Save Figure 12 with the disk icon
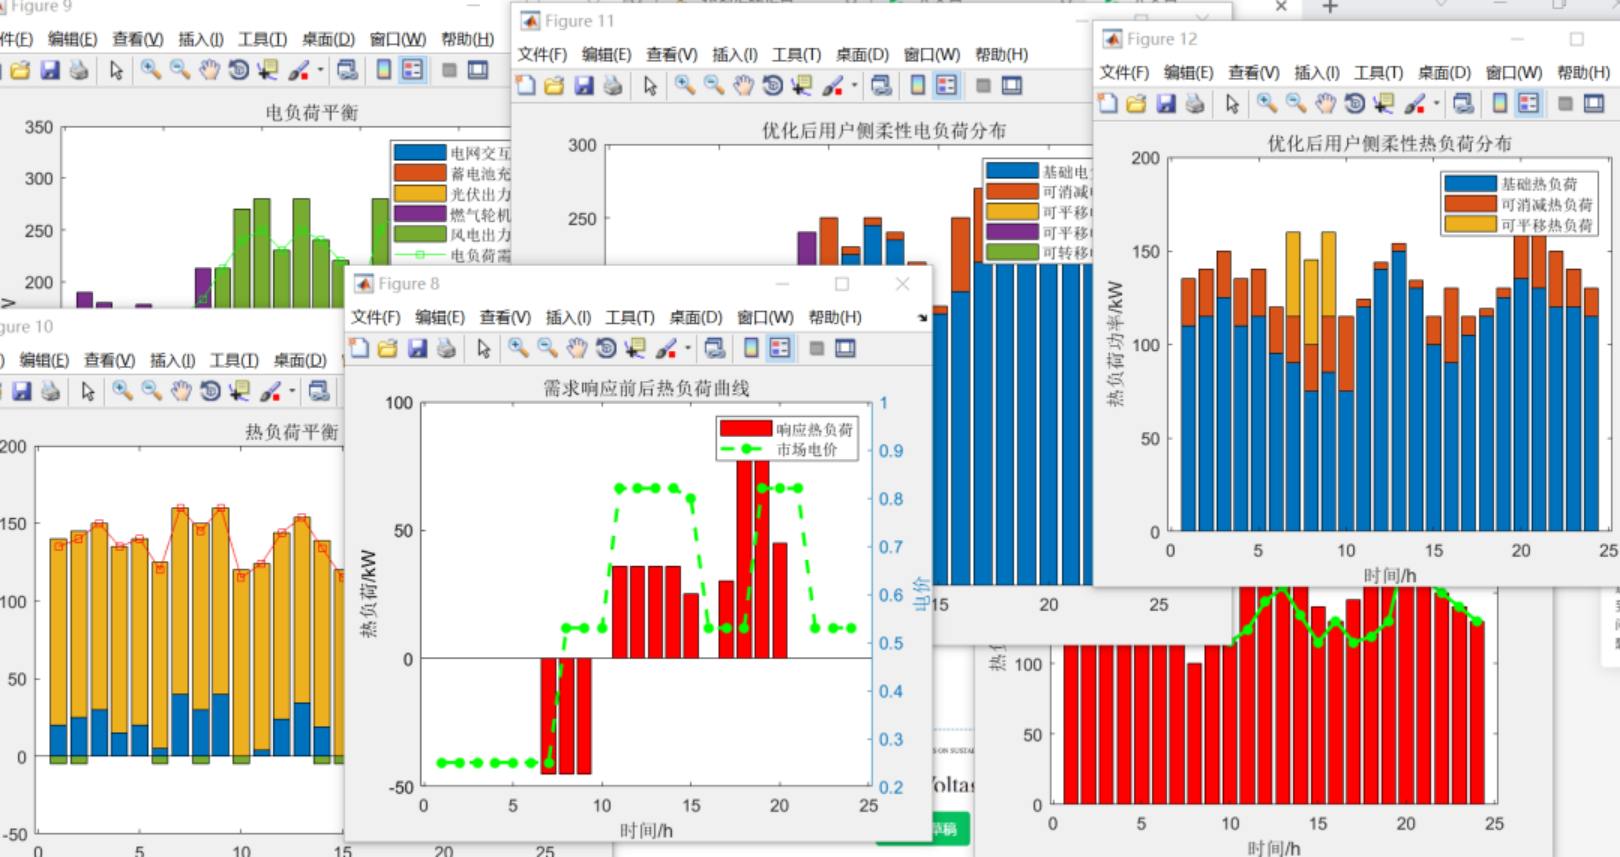1620x857 pixels. coord(1165,103)
